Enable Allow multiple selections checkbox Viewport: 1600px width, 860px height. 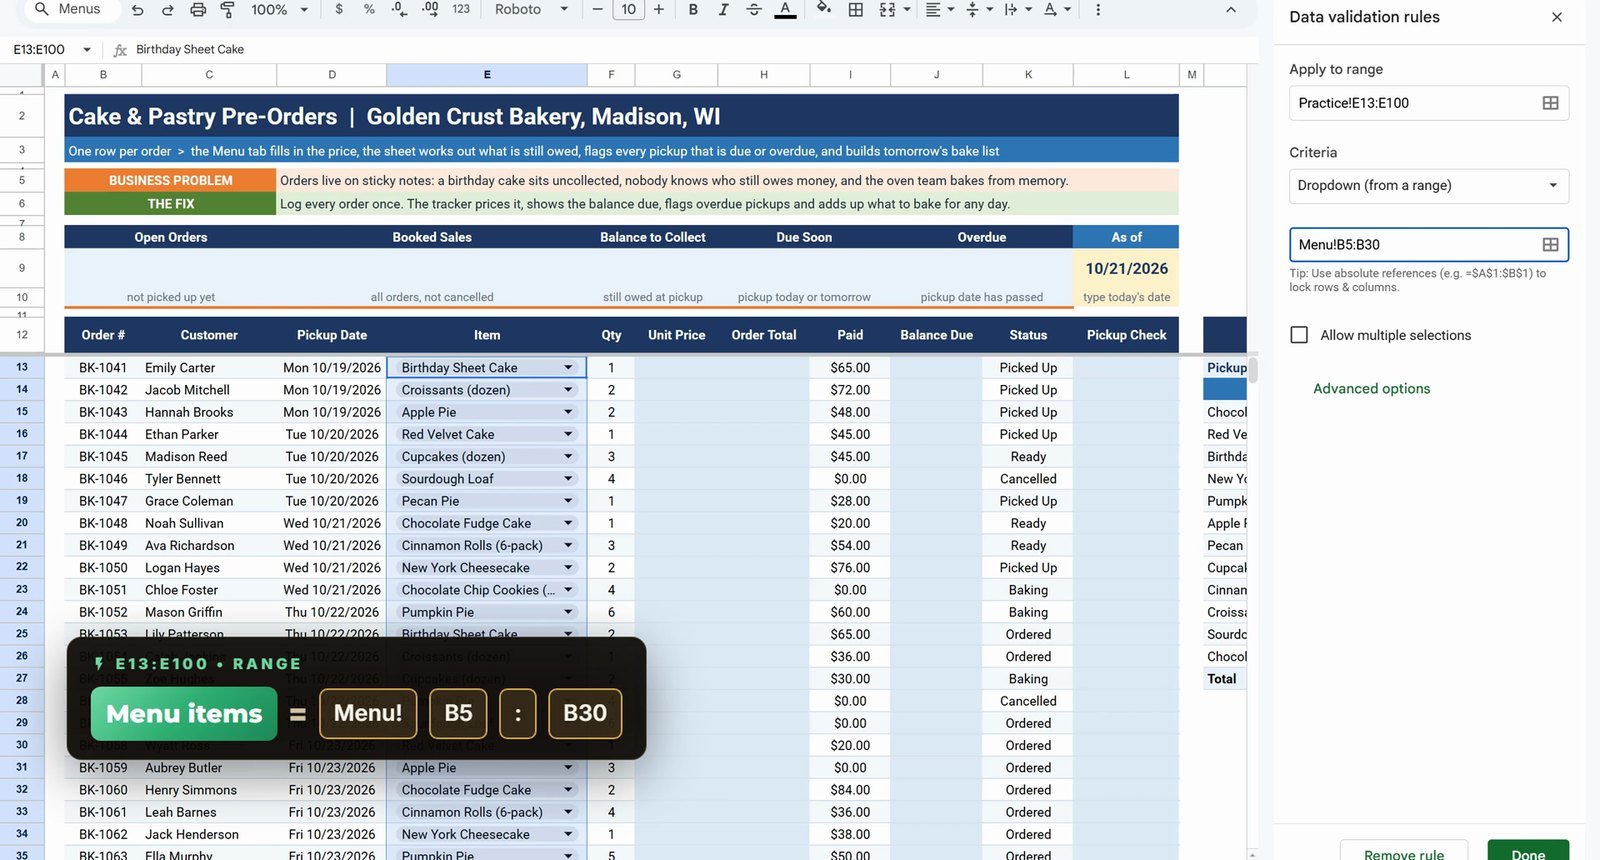(1299, 335)
